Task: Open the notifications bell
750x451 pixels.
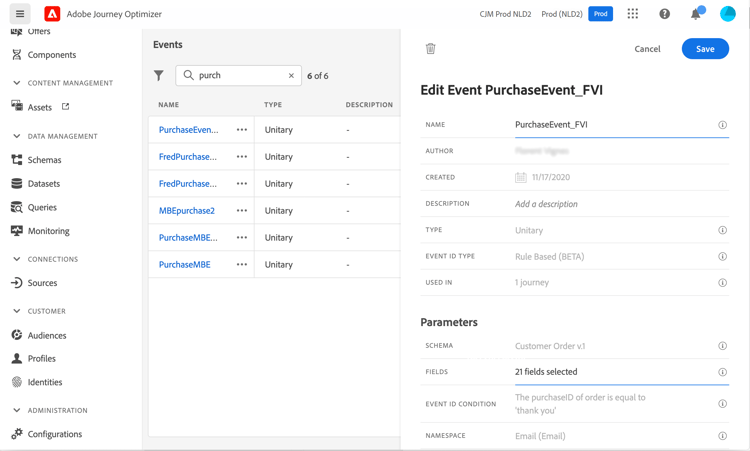Action: [x=695, y=14]
